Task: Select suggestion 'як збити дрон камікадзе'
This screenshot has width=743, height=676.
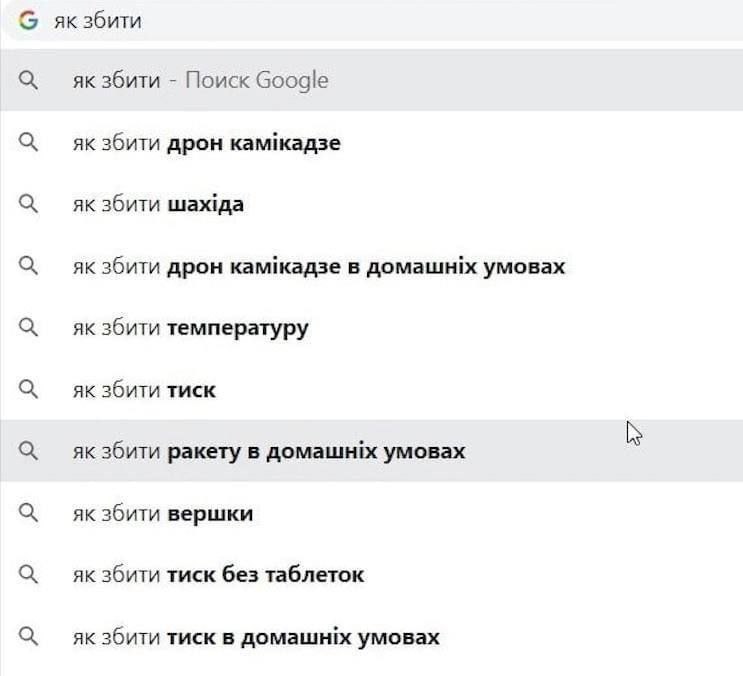Action: pyautogui.click(x=372, y=143)
